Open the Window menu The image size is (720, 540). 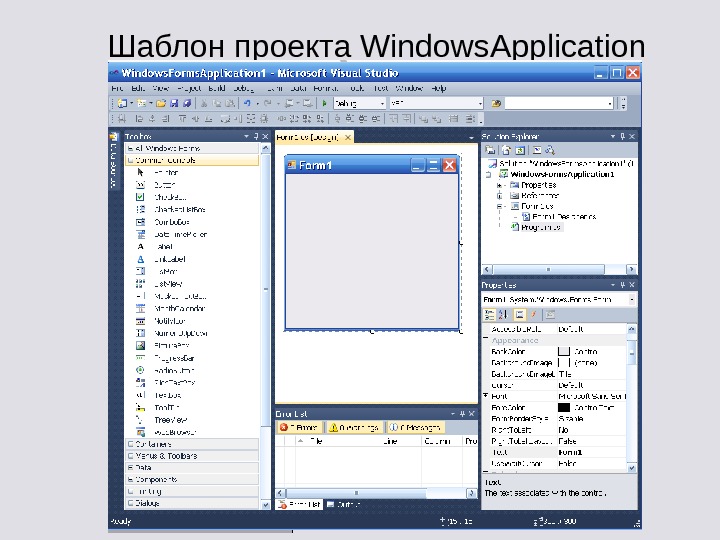click(x=409, y=88)
